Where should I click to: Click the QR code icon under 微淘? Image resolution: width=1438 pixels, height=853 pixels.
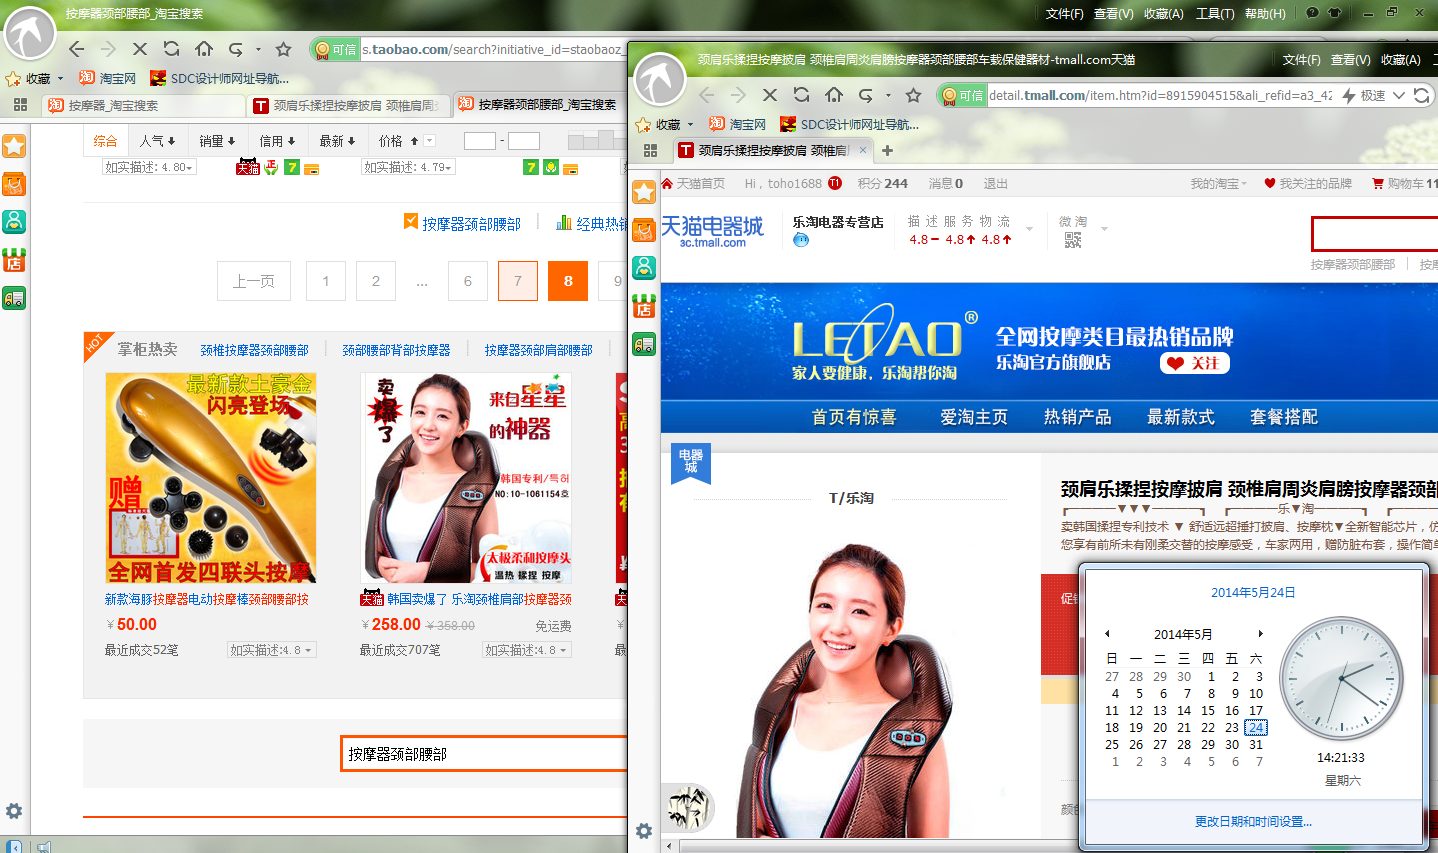(x=1073, y=240)
